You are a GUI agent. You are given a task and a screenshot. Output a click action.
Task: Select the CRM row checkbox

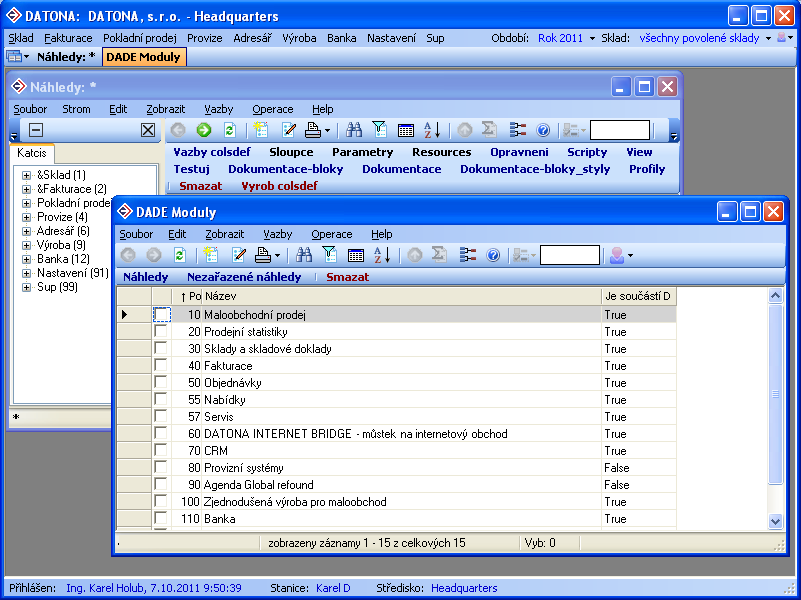(x=161, y=450)
